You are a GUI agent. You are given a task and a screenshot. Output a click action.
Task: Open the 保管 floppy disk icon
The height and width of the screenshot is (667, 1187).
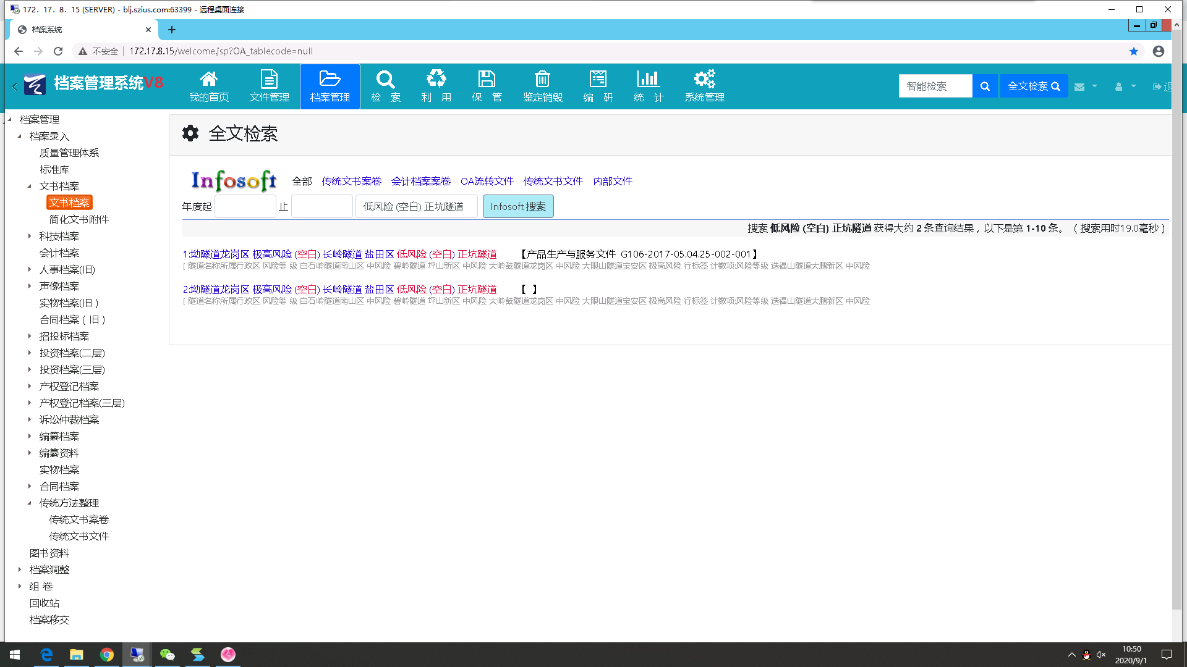click(x=486, y=79)
